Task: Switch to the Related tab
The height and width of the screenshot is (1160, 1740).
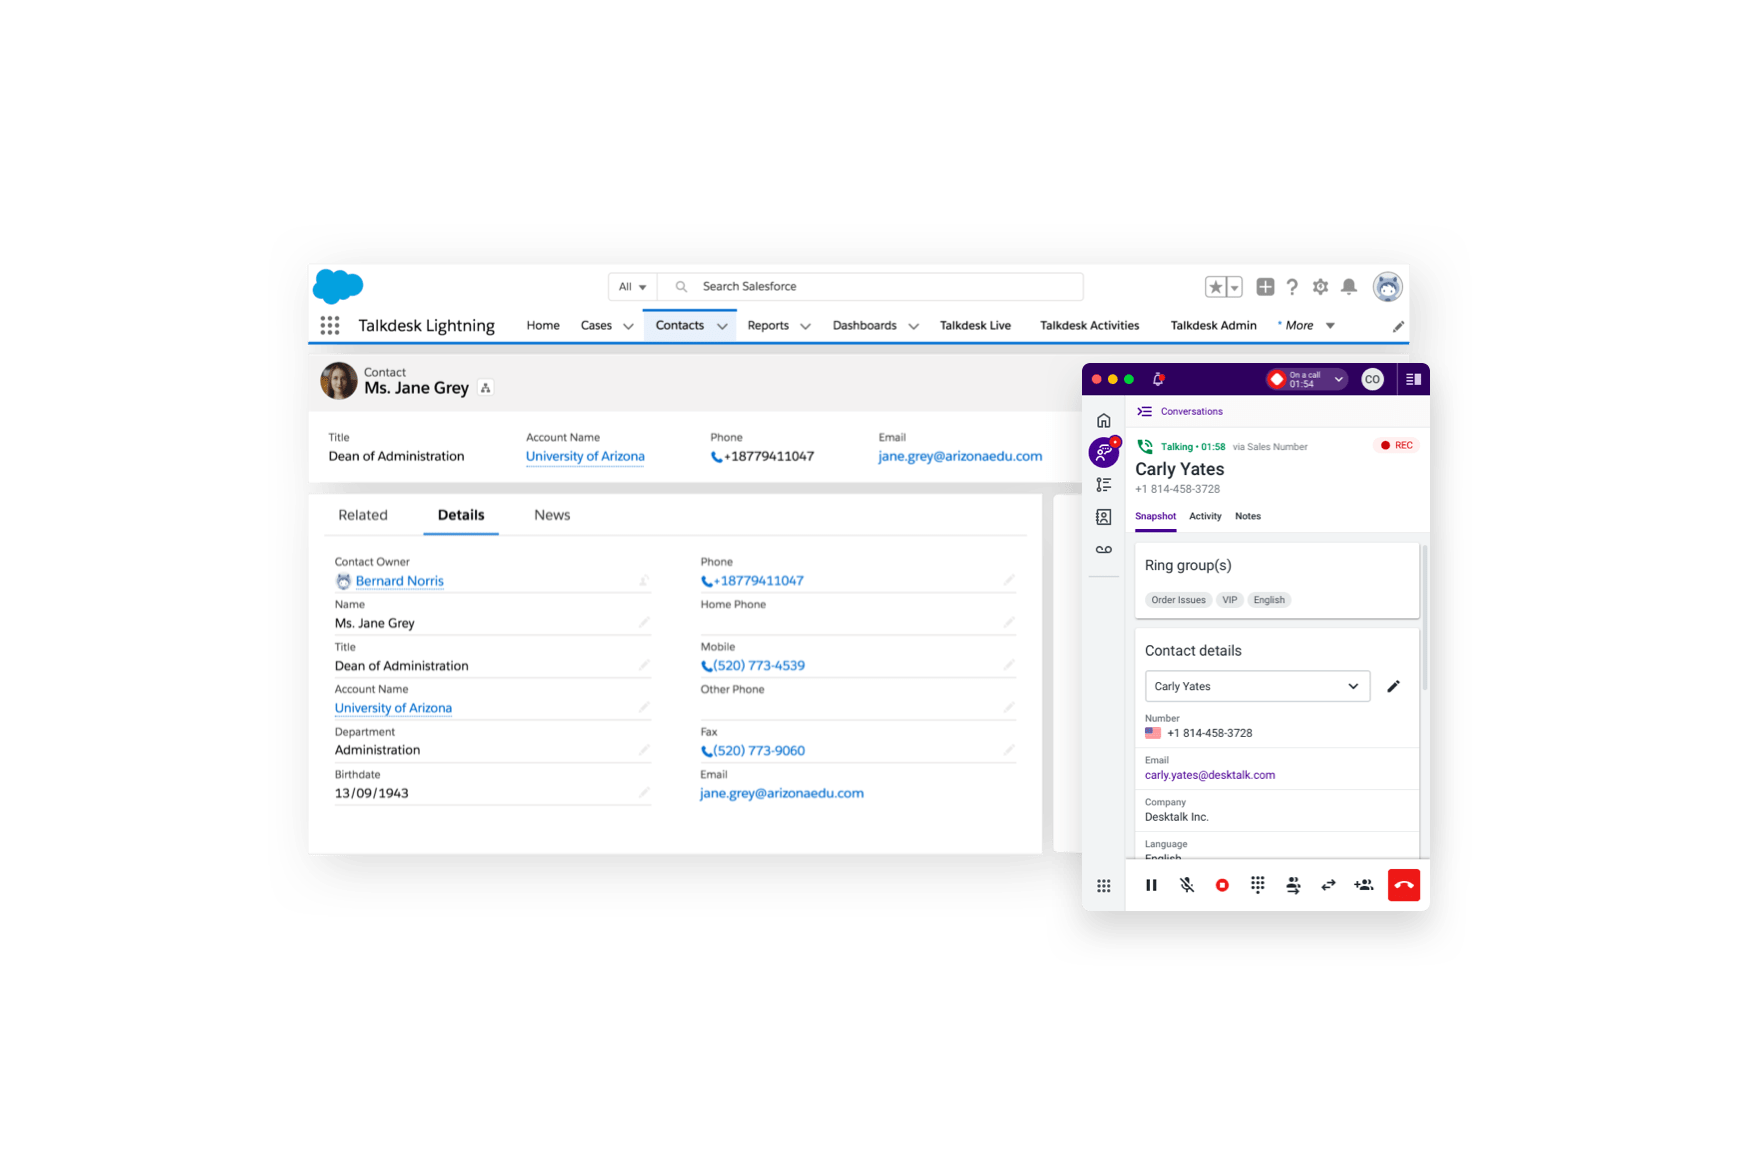Action: (363, 515)
